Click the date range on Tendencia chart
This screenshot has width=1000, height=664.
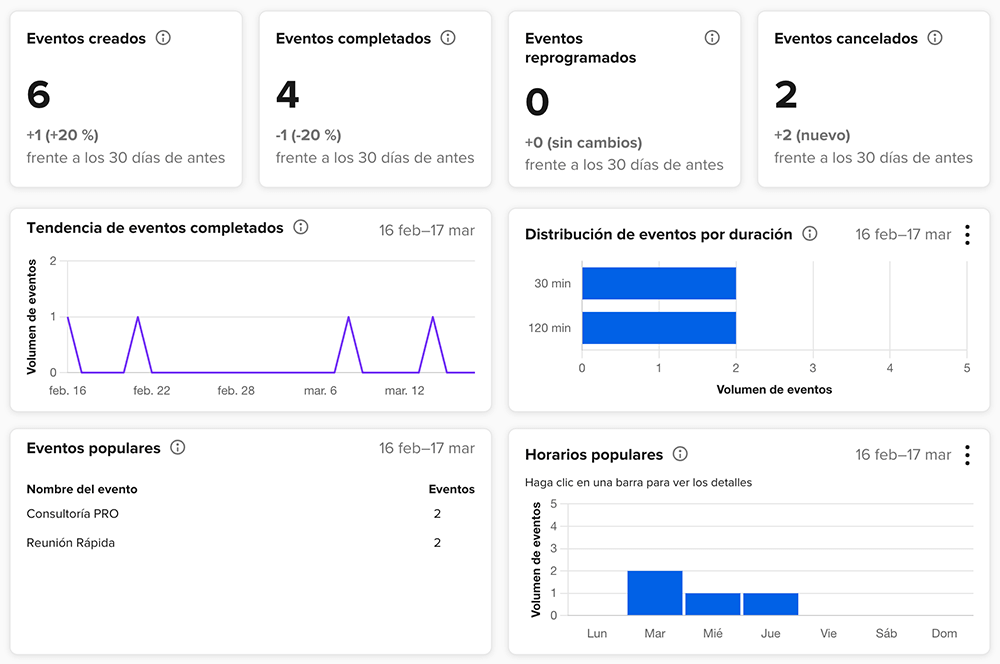click(427, 230)
